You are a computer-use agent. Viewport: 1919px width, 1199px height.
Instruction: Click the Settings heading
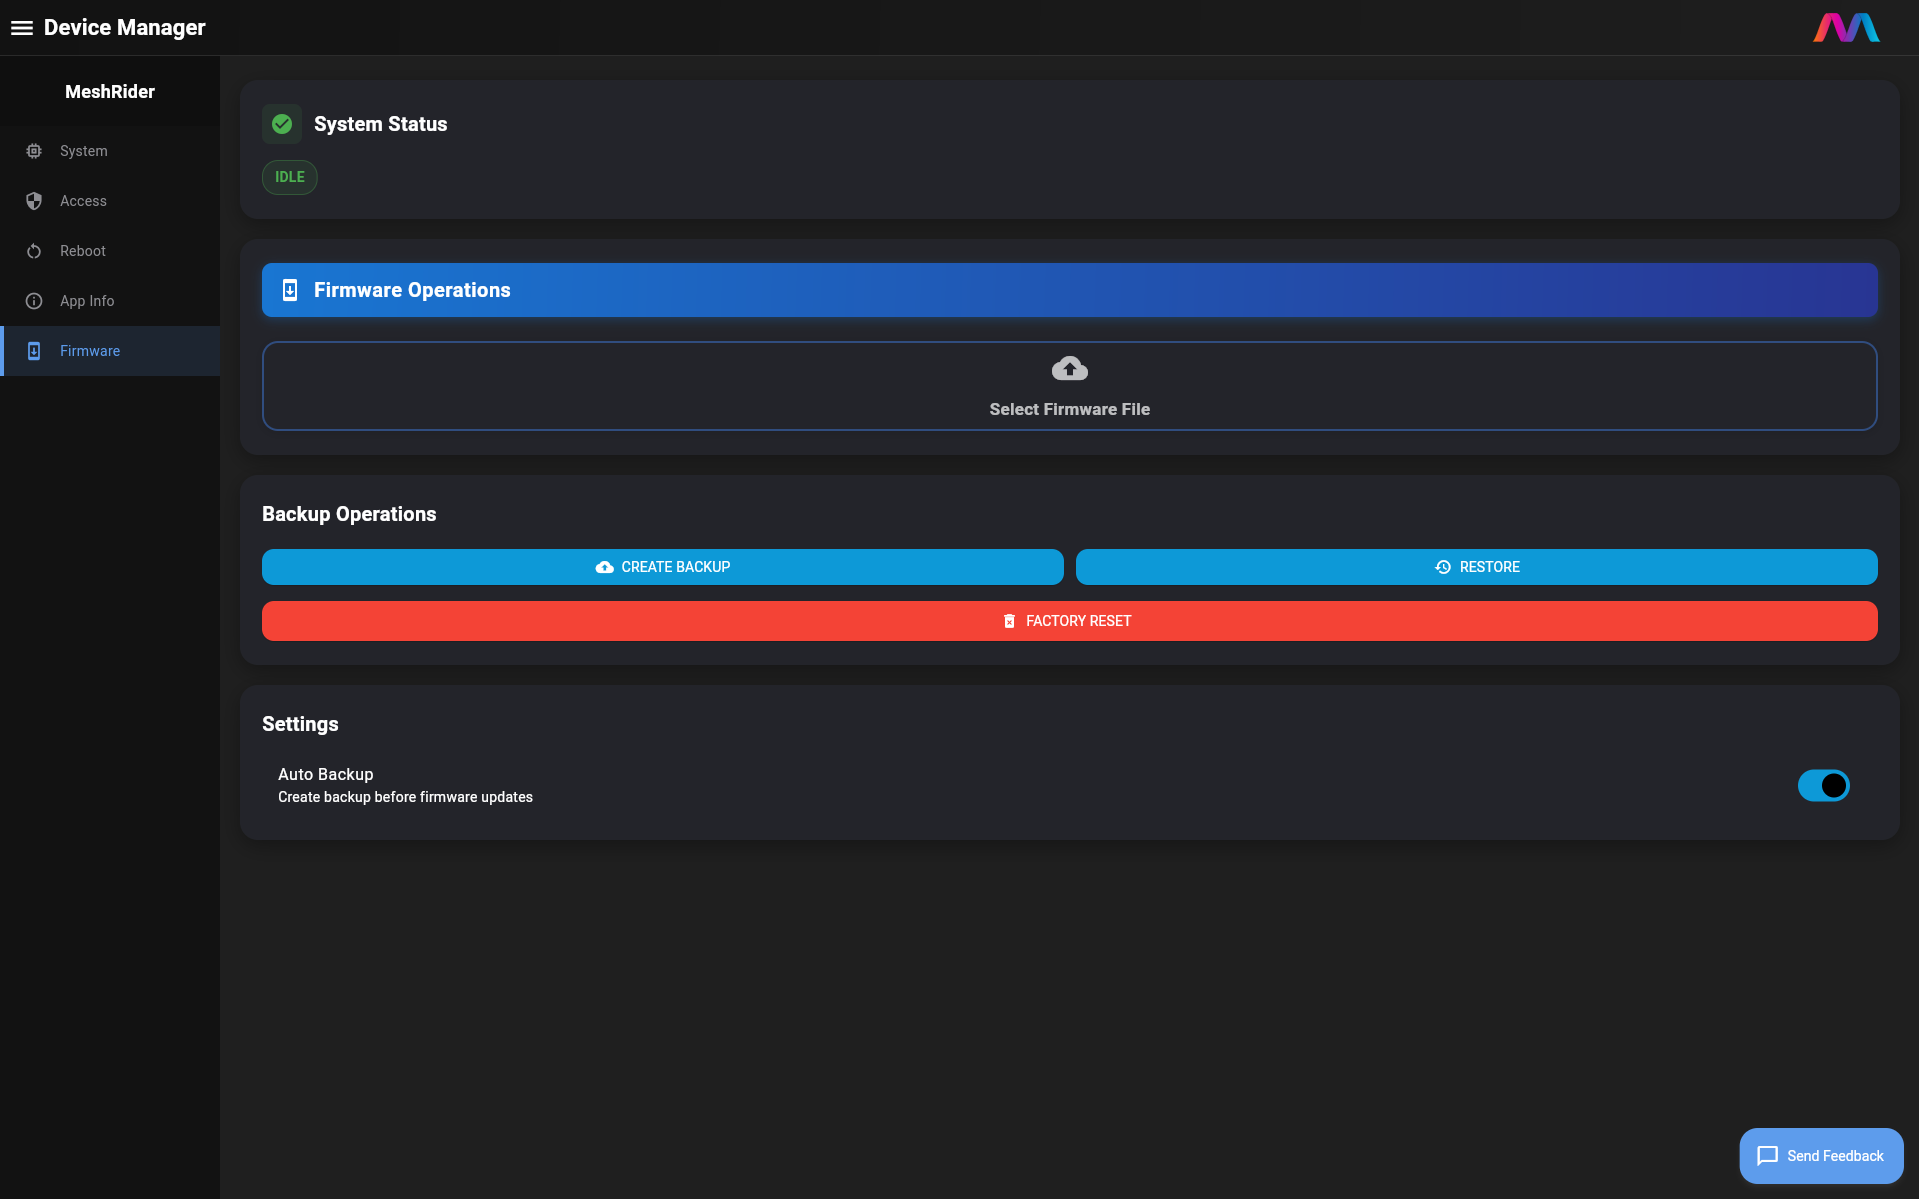300,724
